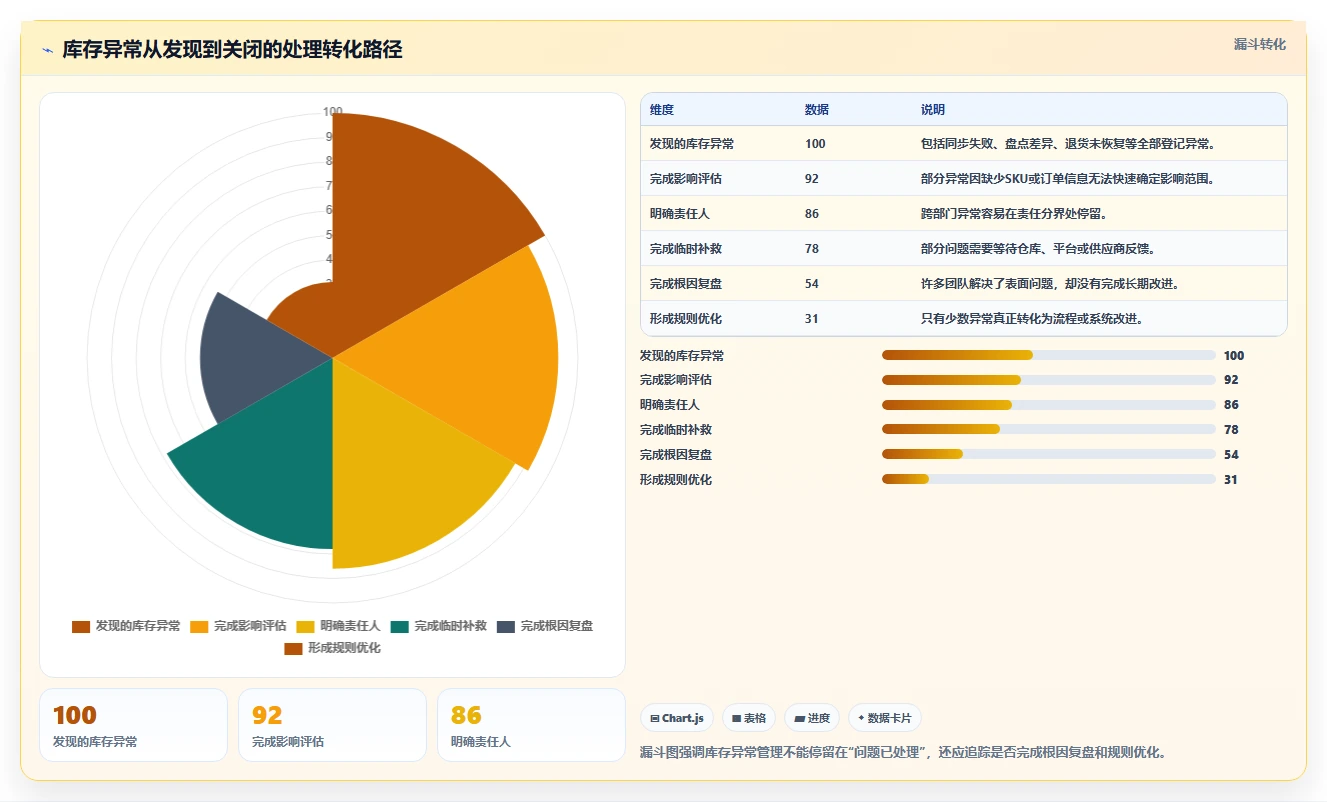Open the data card showing 92

pos(332,725)
